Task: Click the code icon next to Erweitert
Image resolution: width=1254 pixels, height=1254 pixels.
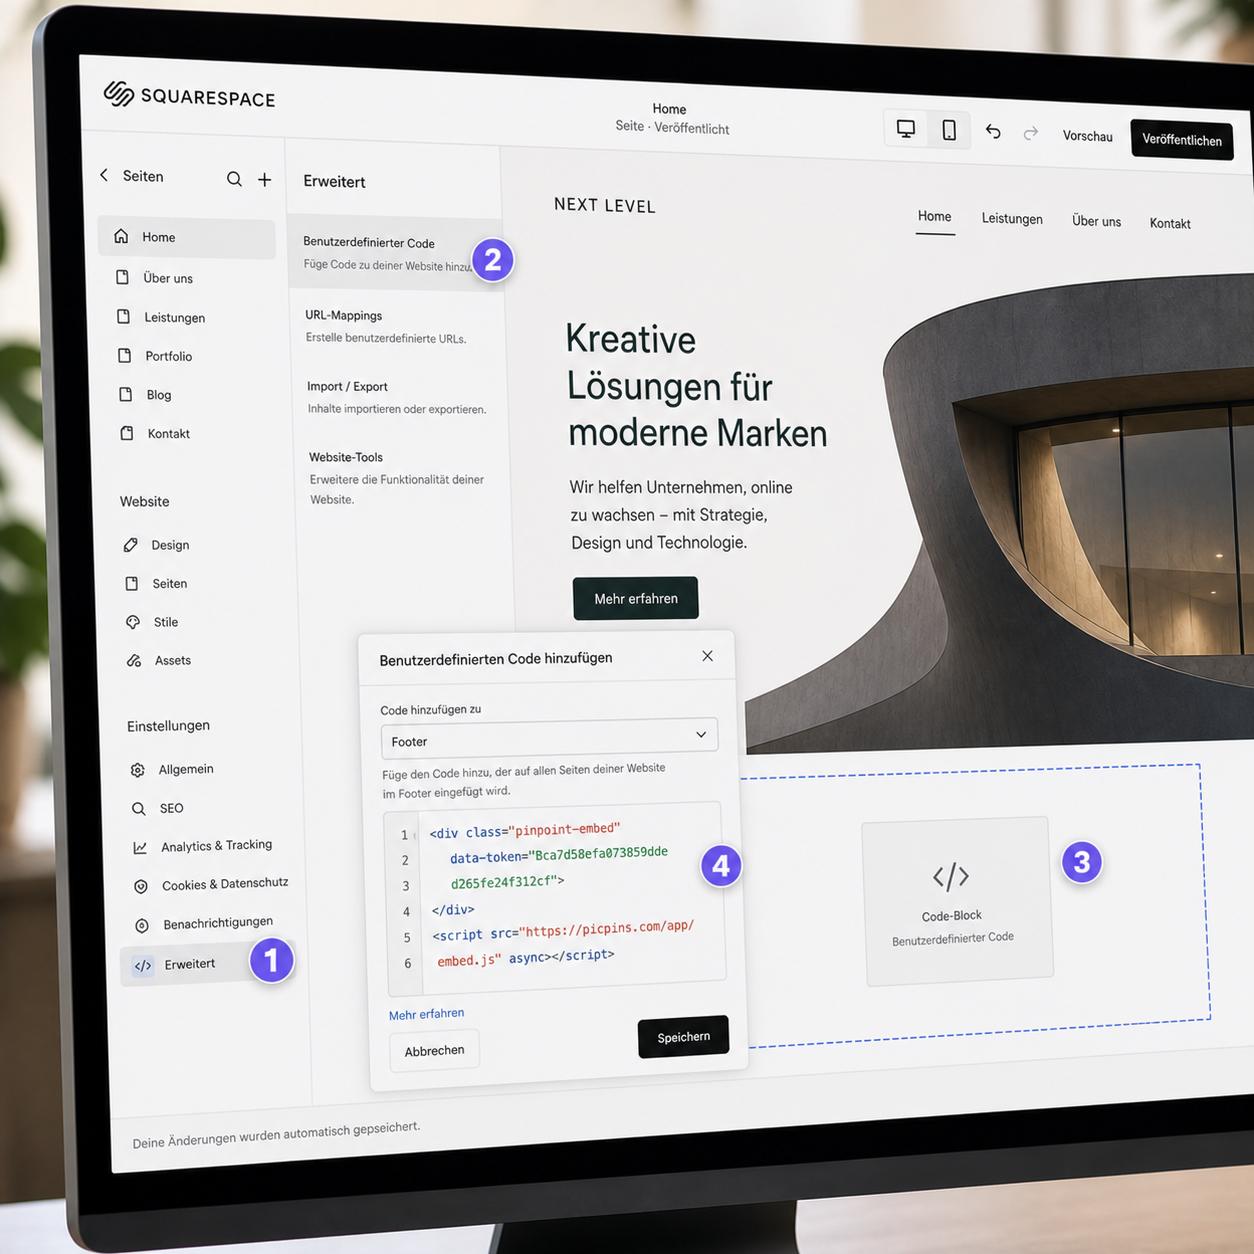Action: click(143, 966)
